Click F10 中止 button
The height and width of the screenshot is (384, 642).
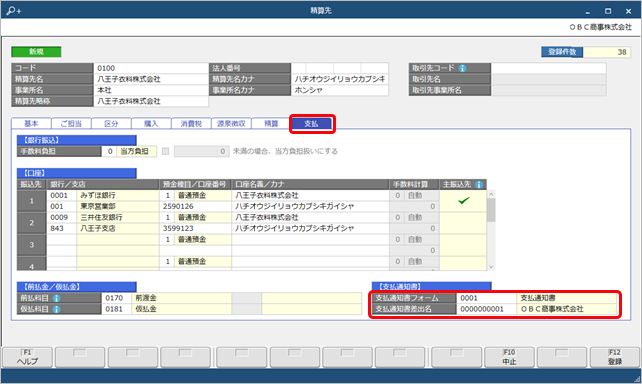[x=509, y=357]
